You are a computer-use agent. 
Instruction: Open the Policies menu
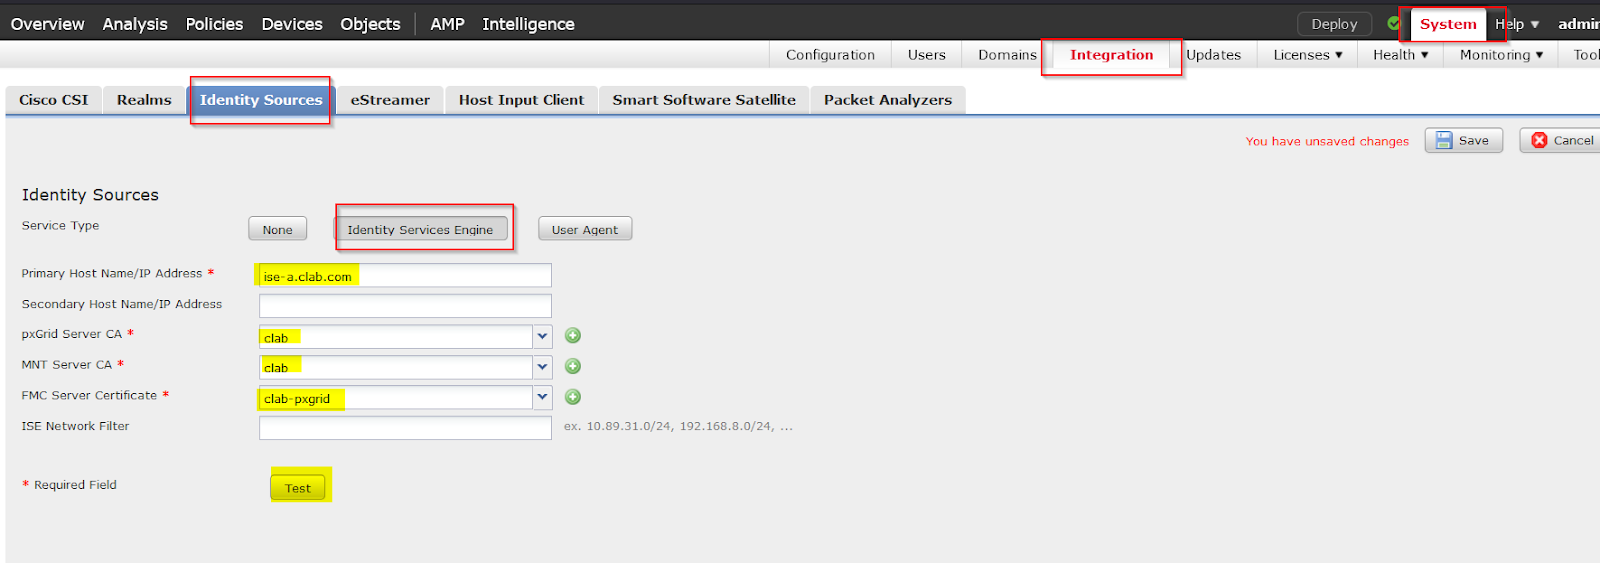[214, 24]
